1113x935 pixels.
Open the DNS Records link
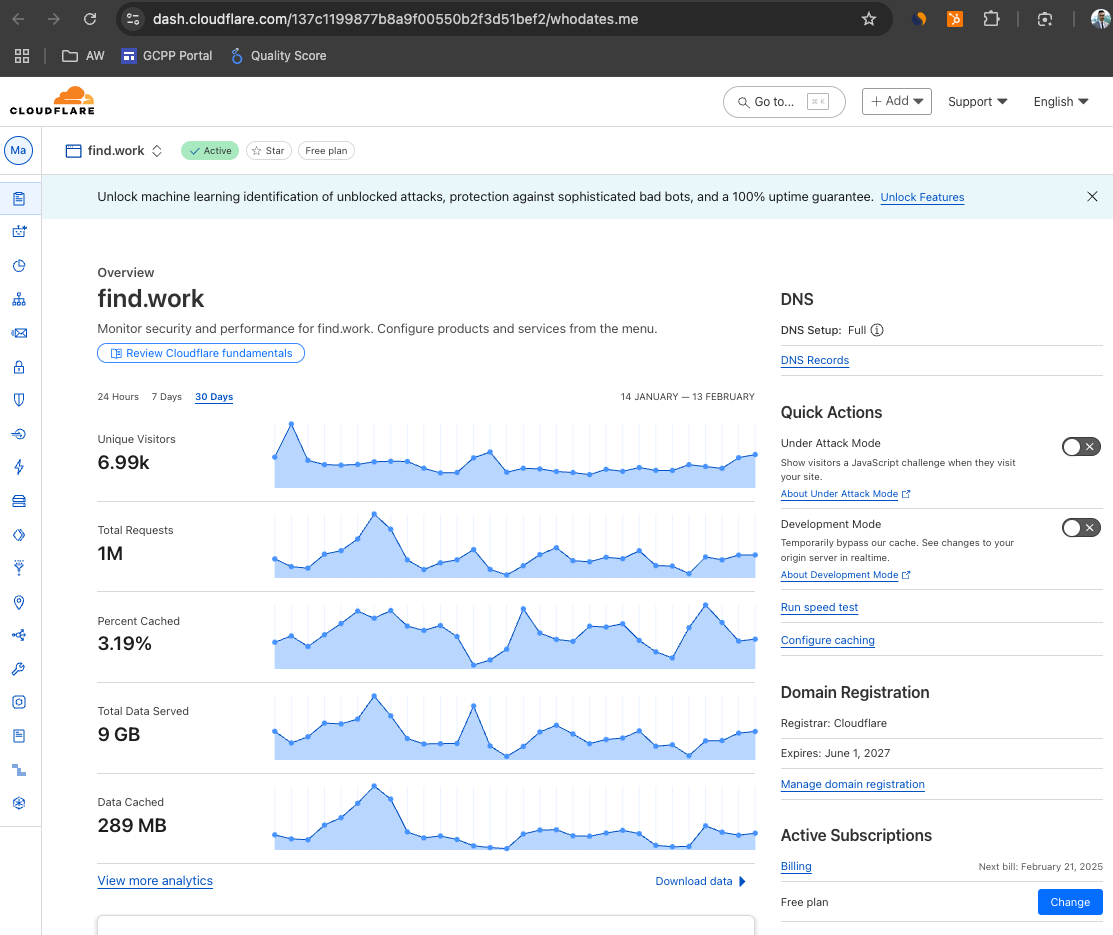pos(815,361)
